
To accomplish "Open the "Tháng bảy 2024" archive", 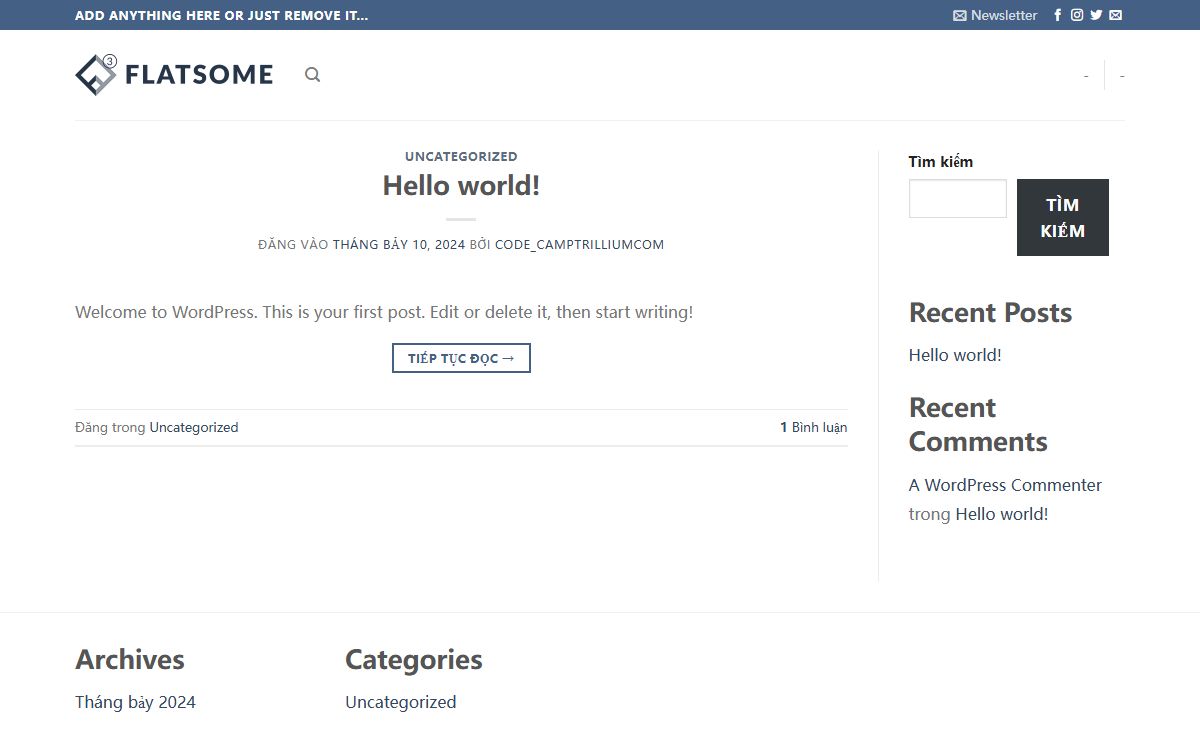I will [135, 702].
